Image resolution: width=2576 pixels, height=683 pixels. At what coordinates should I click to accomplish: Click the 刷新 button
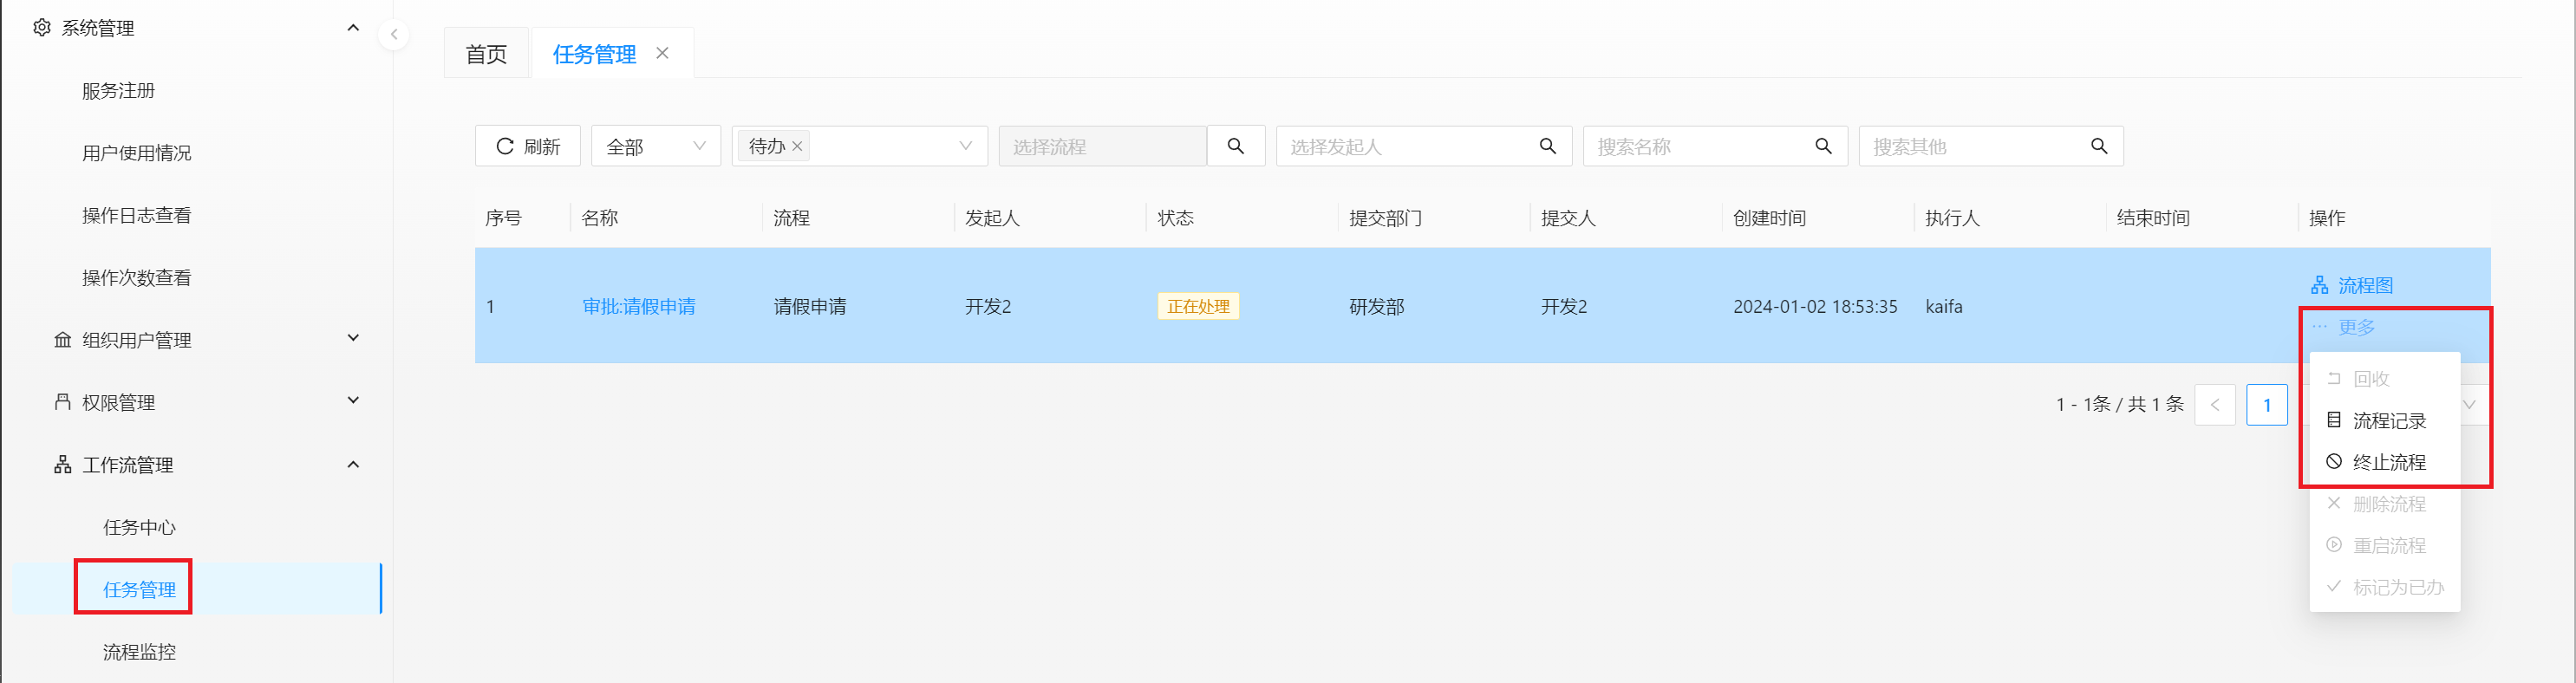coord(528,146)
